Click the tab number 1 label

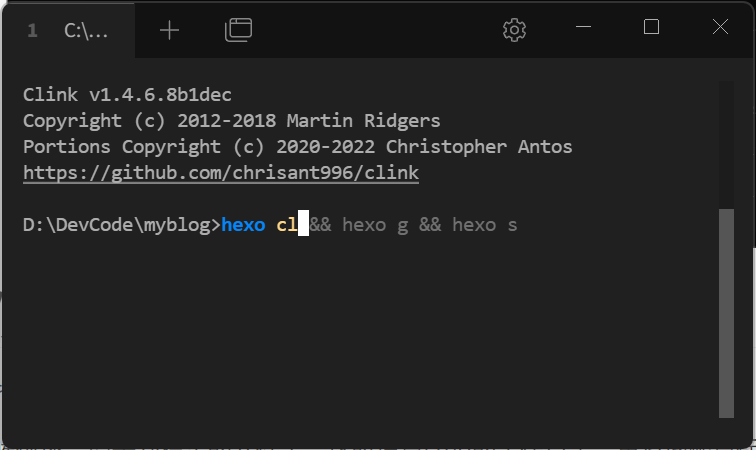(x=32, y=31)
